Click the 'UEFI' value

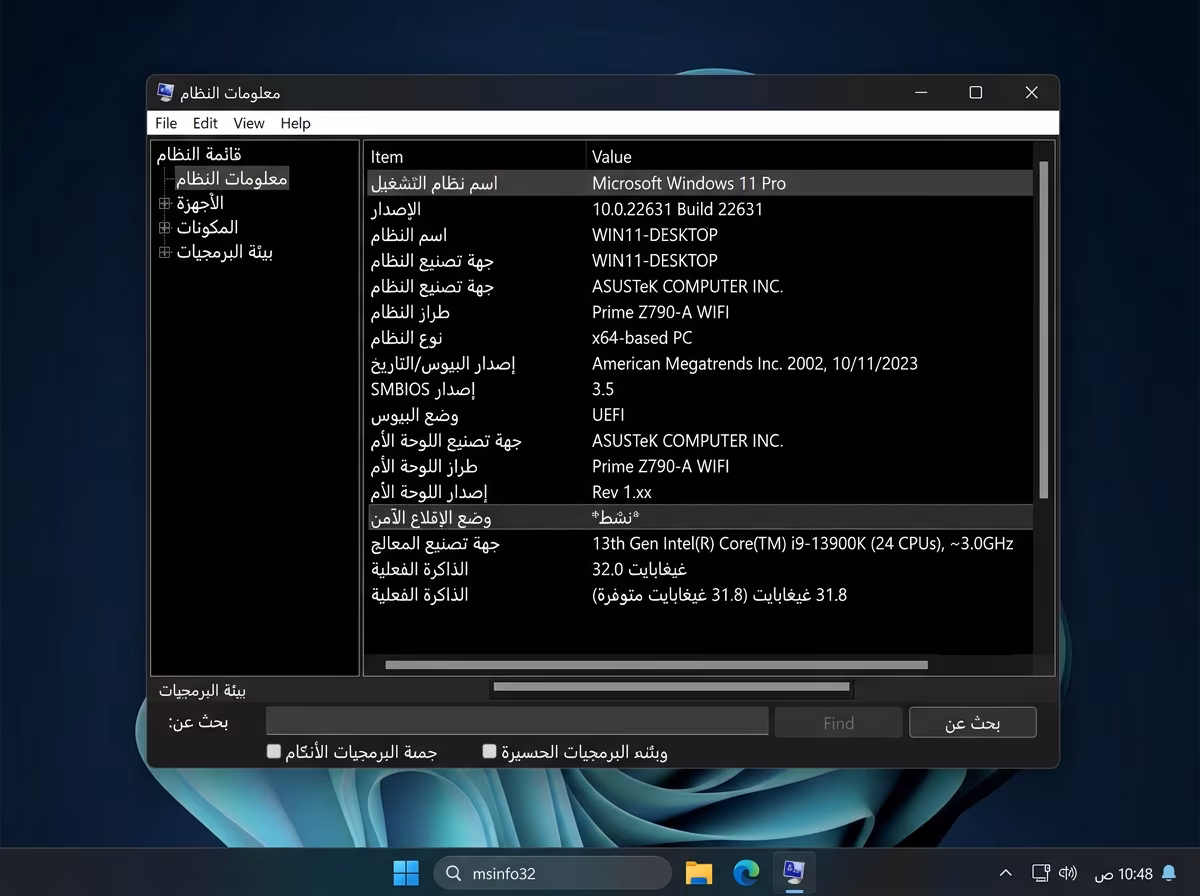pyautogui.click(x=608, y=415)
